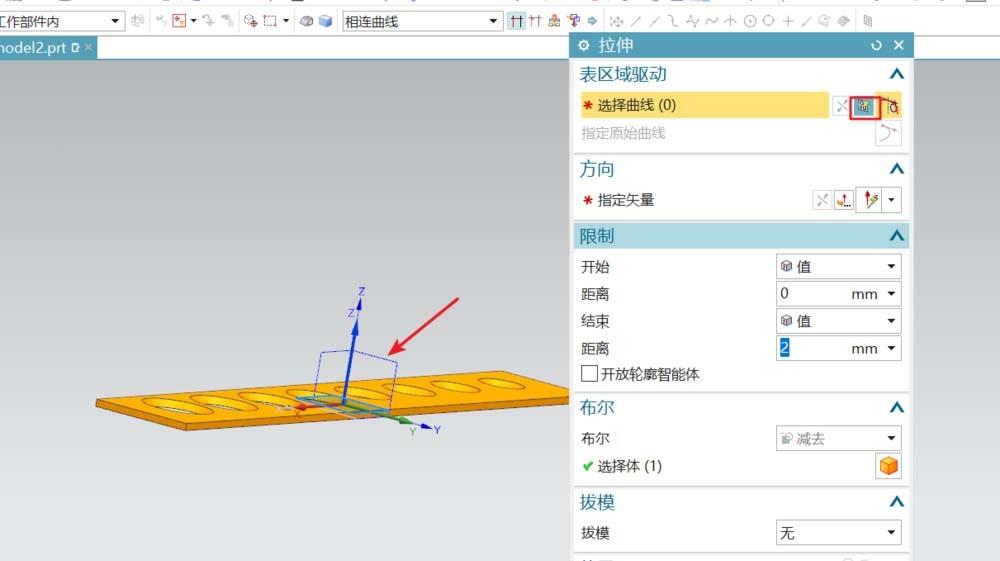
Task: Click the select with crosshair cube icon
Action: click(251, 21)
